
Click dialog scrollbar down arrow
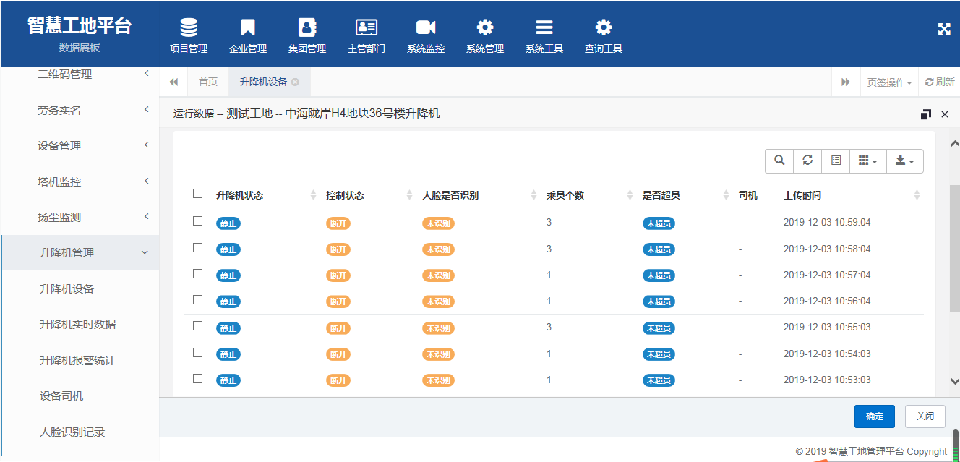953,381
